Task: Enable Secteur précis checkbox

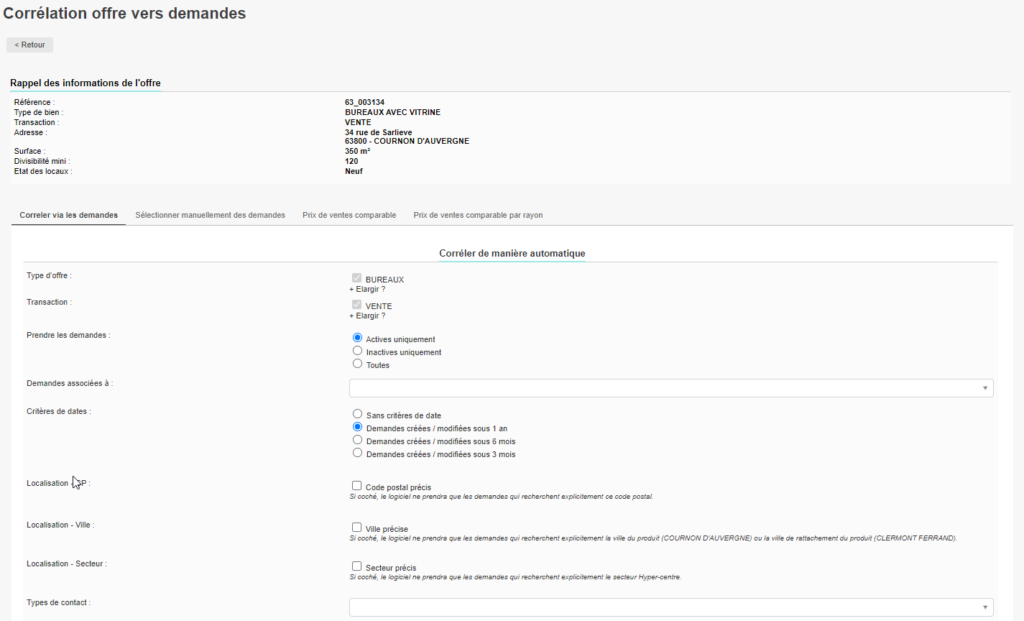Action: coord(357,566)
